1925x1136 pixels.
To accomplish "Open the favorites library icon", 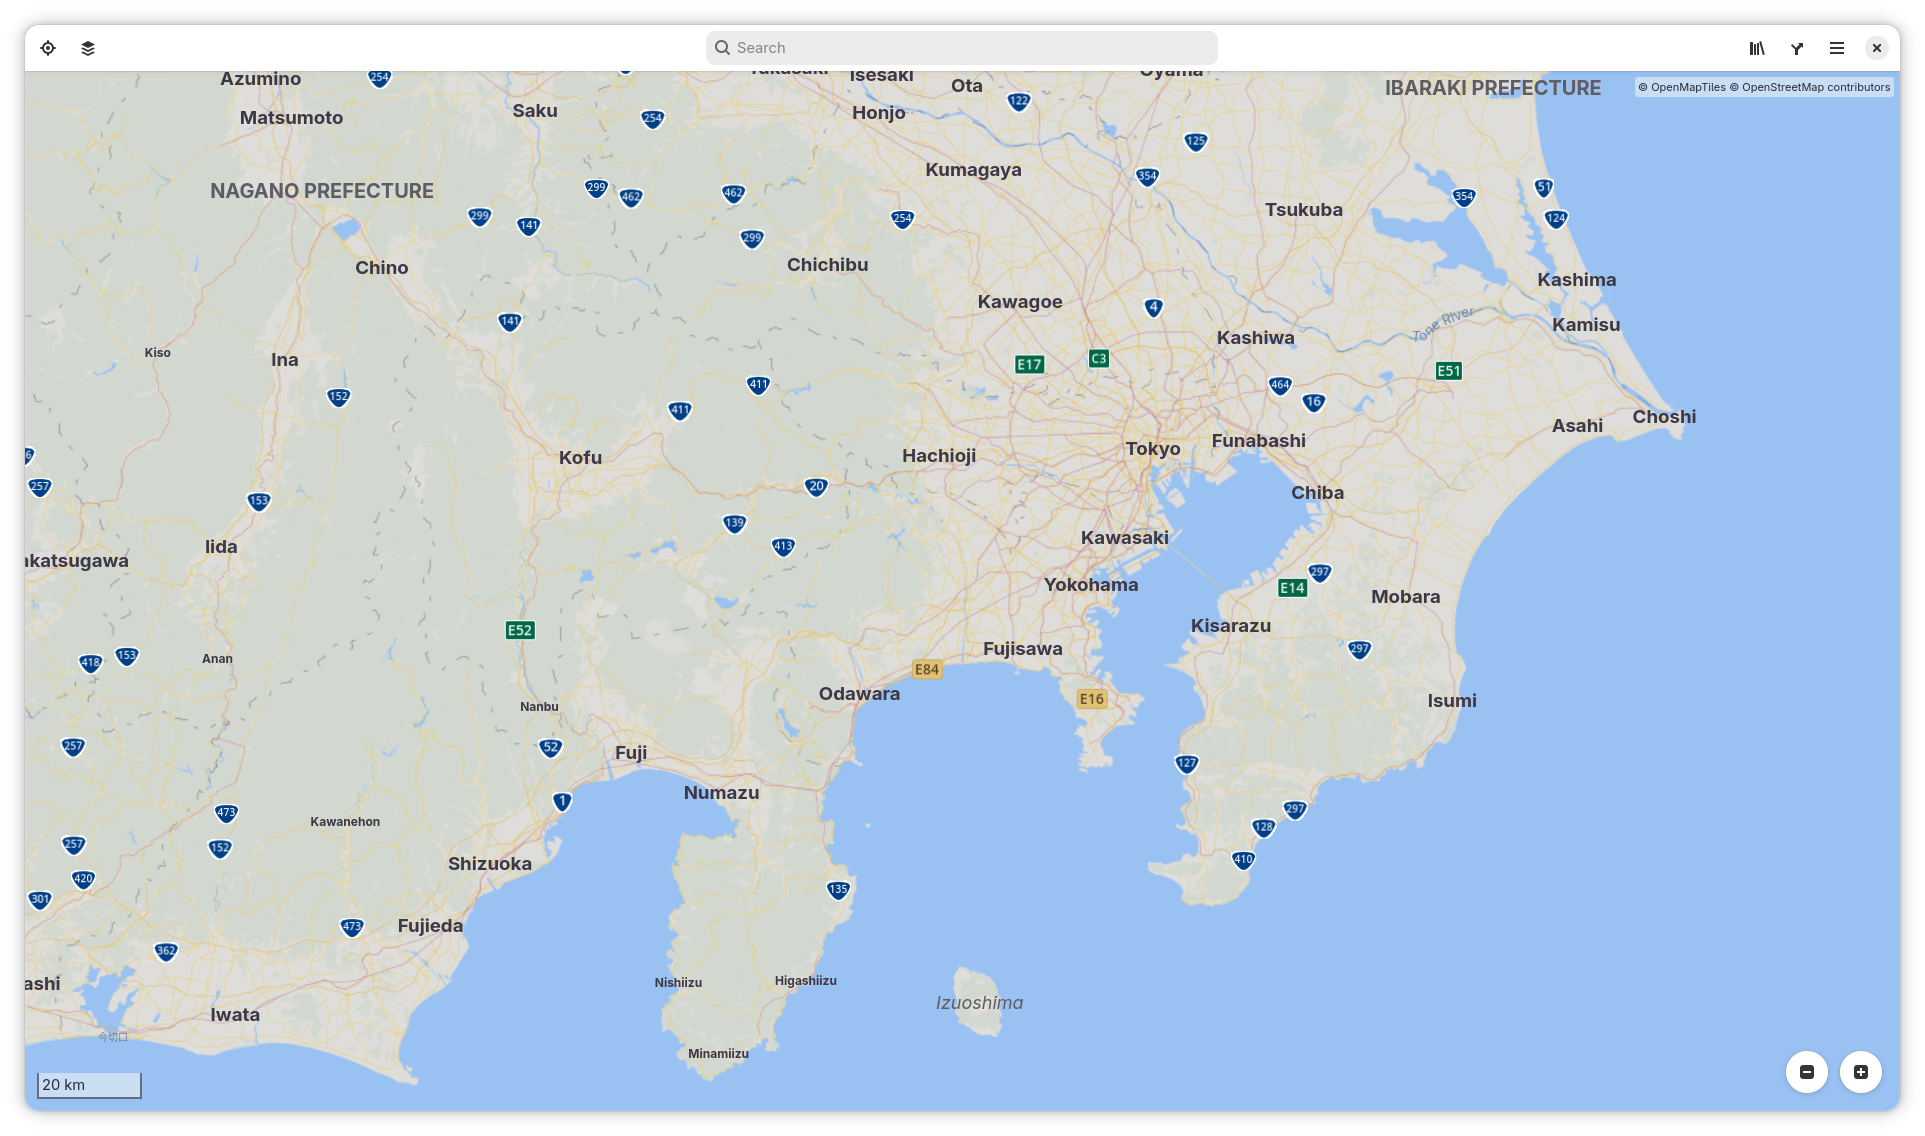I will tap(1757, 48).
